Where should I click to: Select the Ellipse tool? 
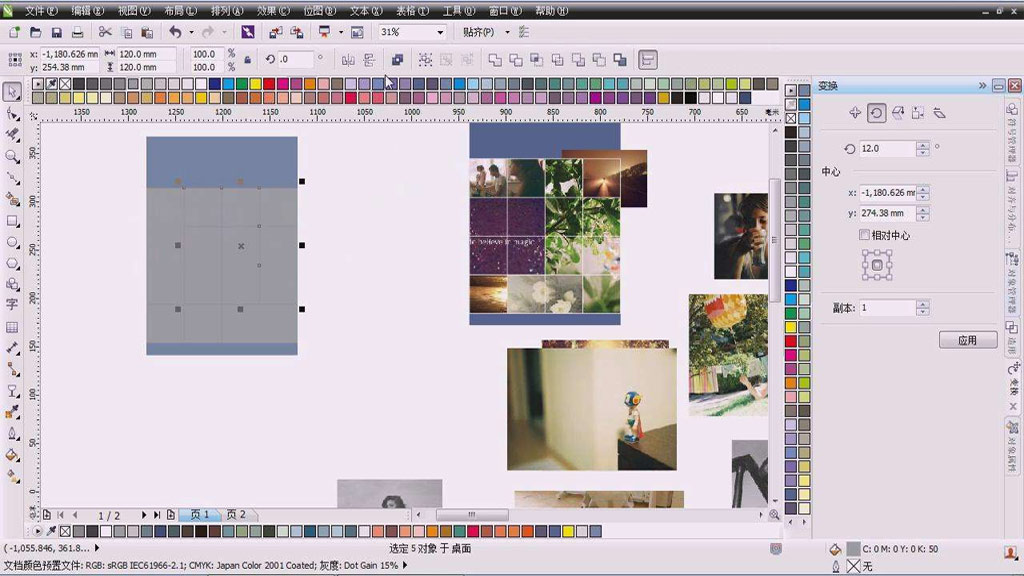(x=13, y=242)
